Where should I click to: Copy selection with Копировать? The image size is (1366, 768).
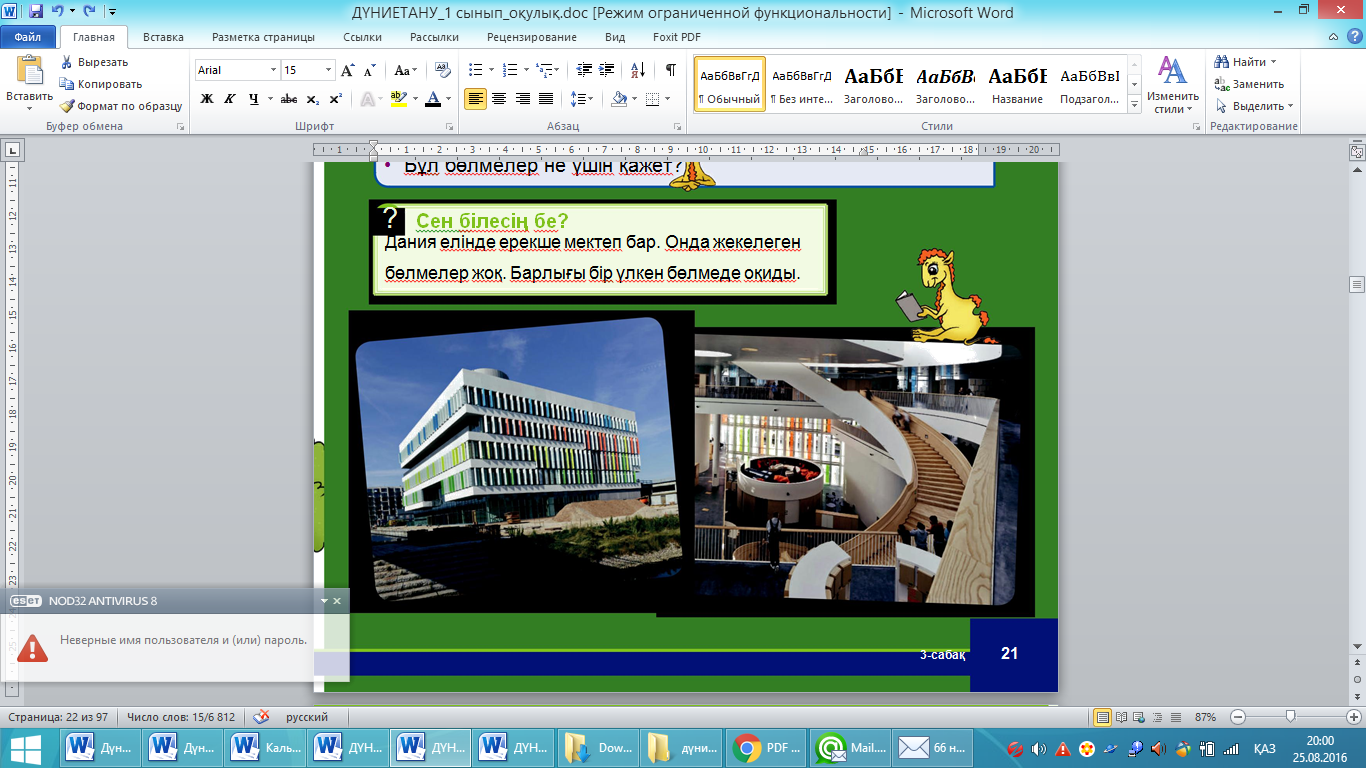point(101,84)
